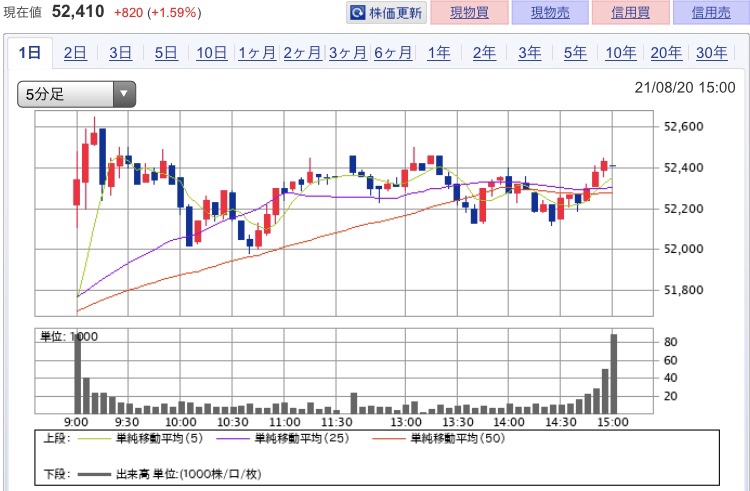The height and width of the screenshot is (491, 750).
Task: Switch to the 5日 chart tab
Action: [166, 53]
